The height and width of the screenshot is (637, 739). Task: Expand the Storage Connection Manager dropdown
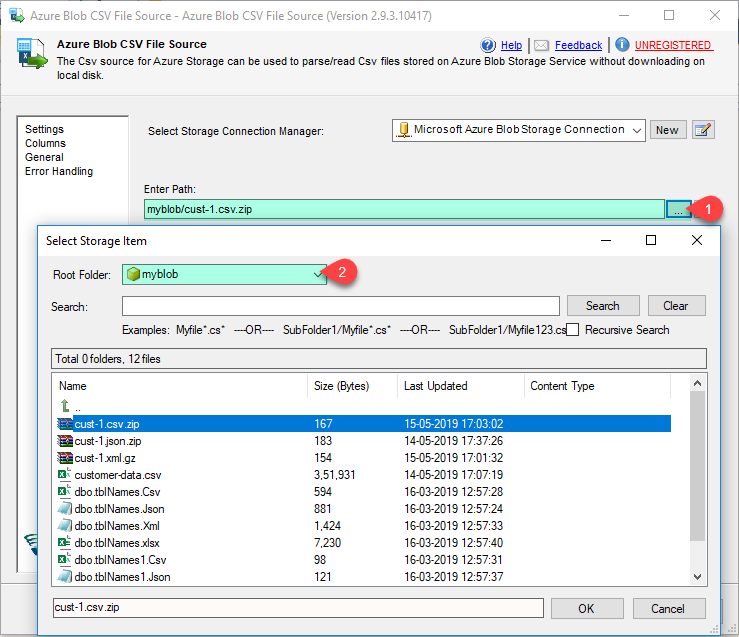[x=637, y=131]
